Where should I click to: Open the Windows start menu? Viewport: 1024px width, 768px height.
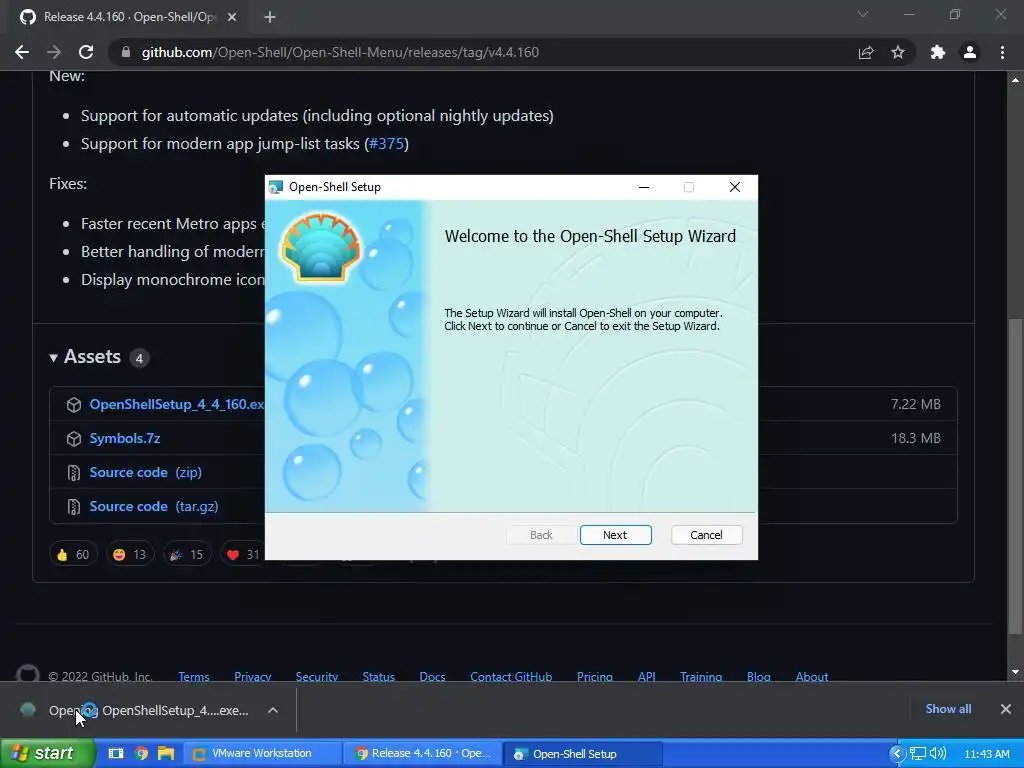(48, 753)
